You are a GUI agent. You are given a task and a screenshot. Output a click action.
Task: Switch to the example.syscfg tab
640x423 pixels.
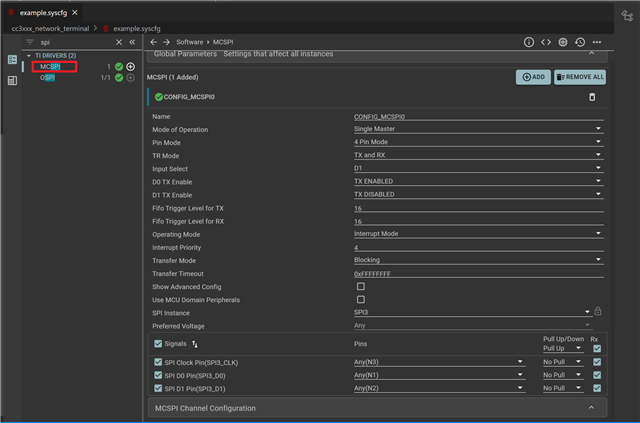(x=42, y=11)
